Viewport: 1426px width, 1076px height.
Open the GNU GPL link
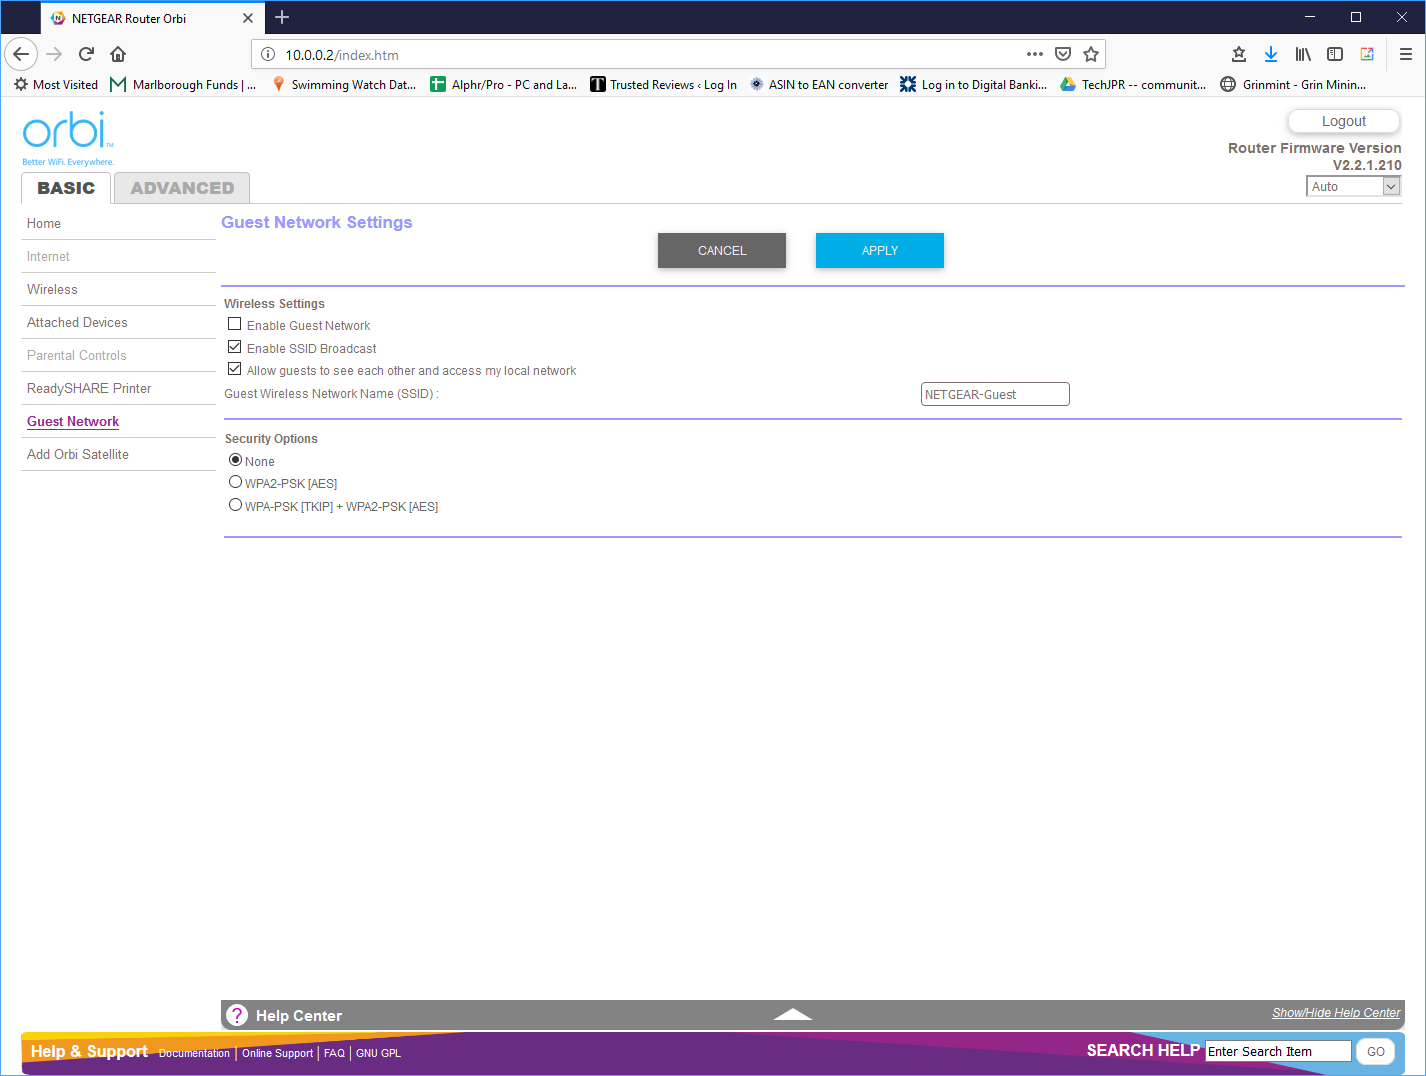[378, 1053]
